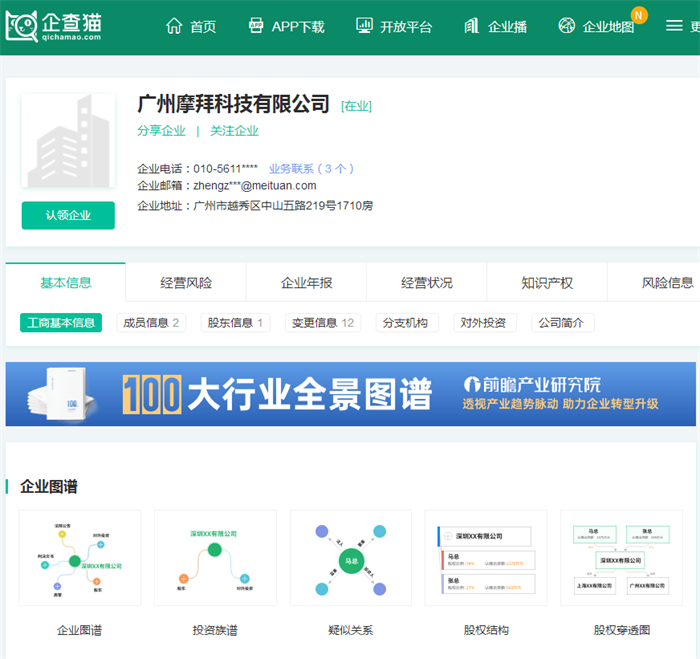Click the globe icon beside 企业地图
Image resolution: width=700 pixels, height=659 pixels.
tap(567, 25)
